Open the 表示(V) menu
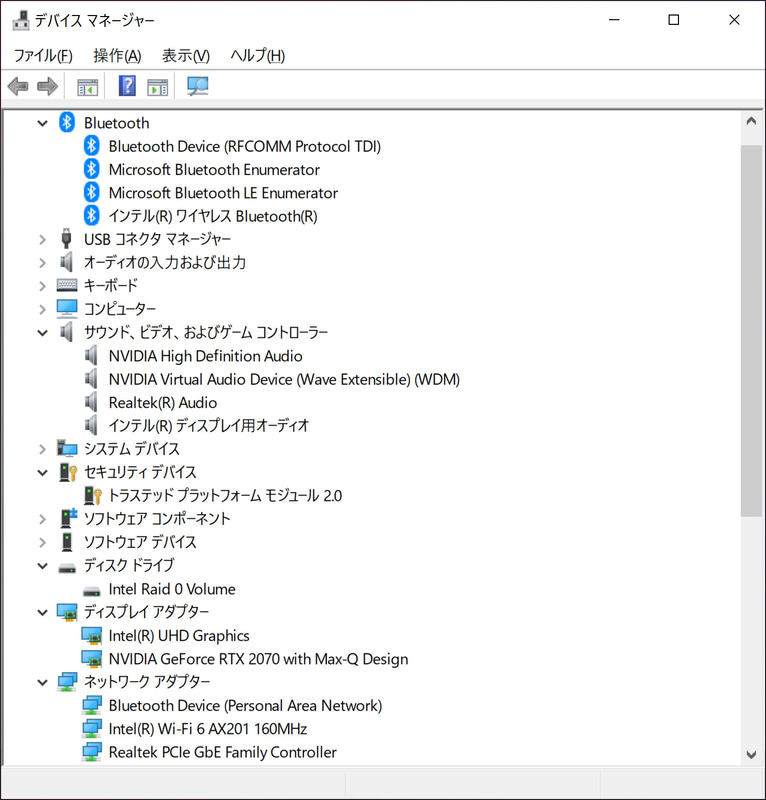Viewport: 766px width, 800px height. click(x=186, y=55)
